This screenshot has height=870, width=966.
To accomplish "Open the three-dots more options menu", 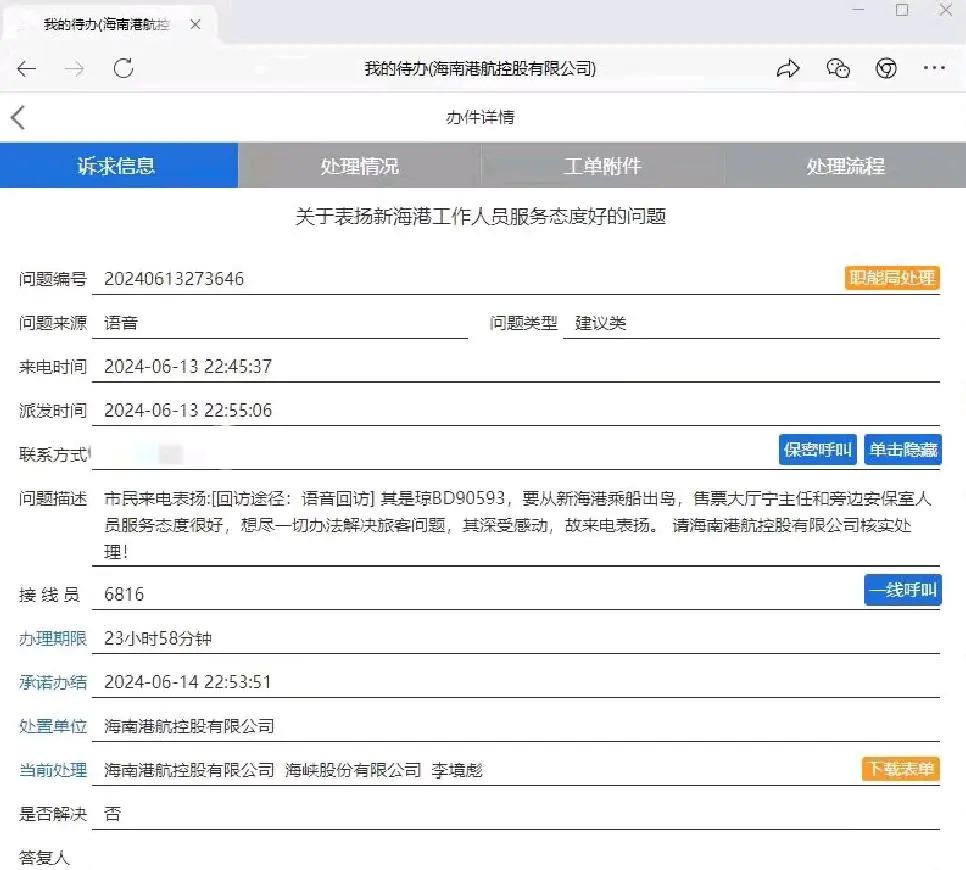I will 934,69.
